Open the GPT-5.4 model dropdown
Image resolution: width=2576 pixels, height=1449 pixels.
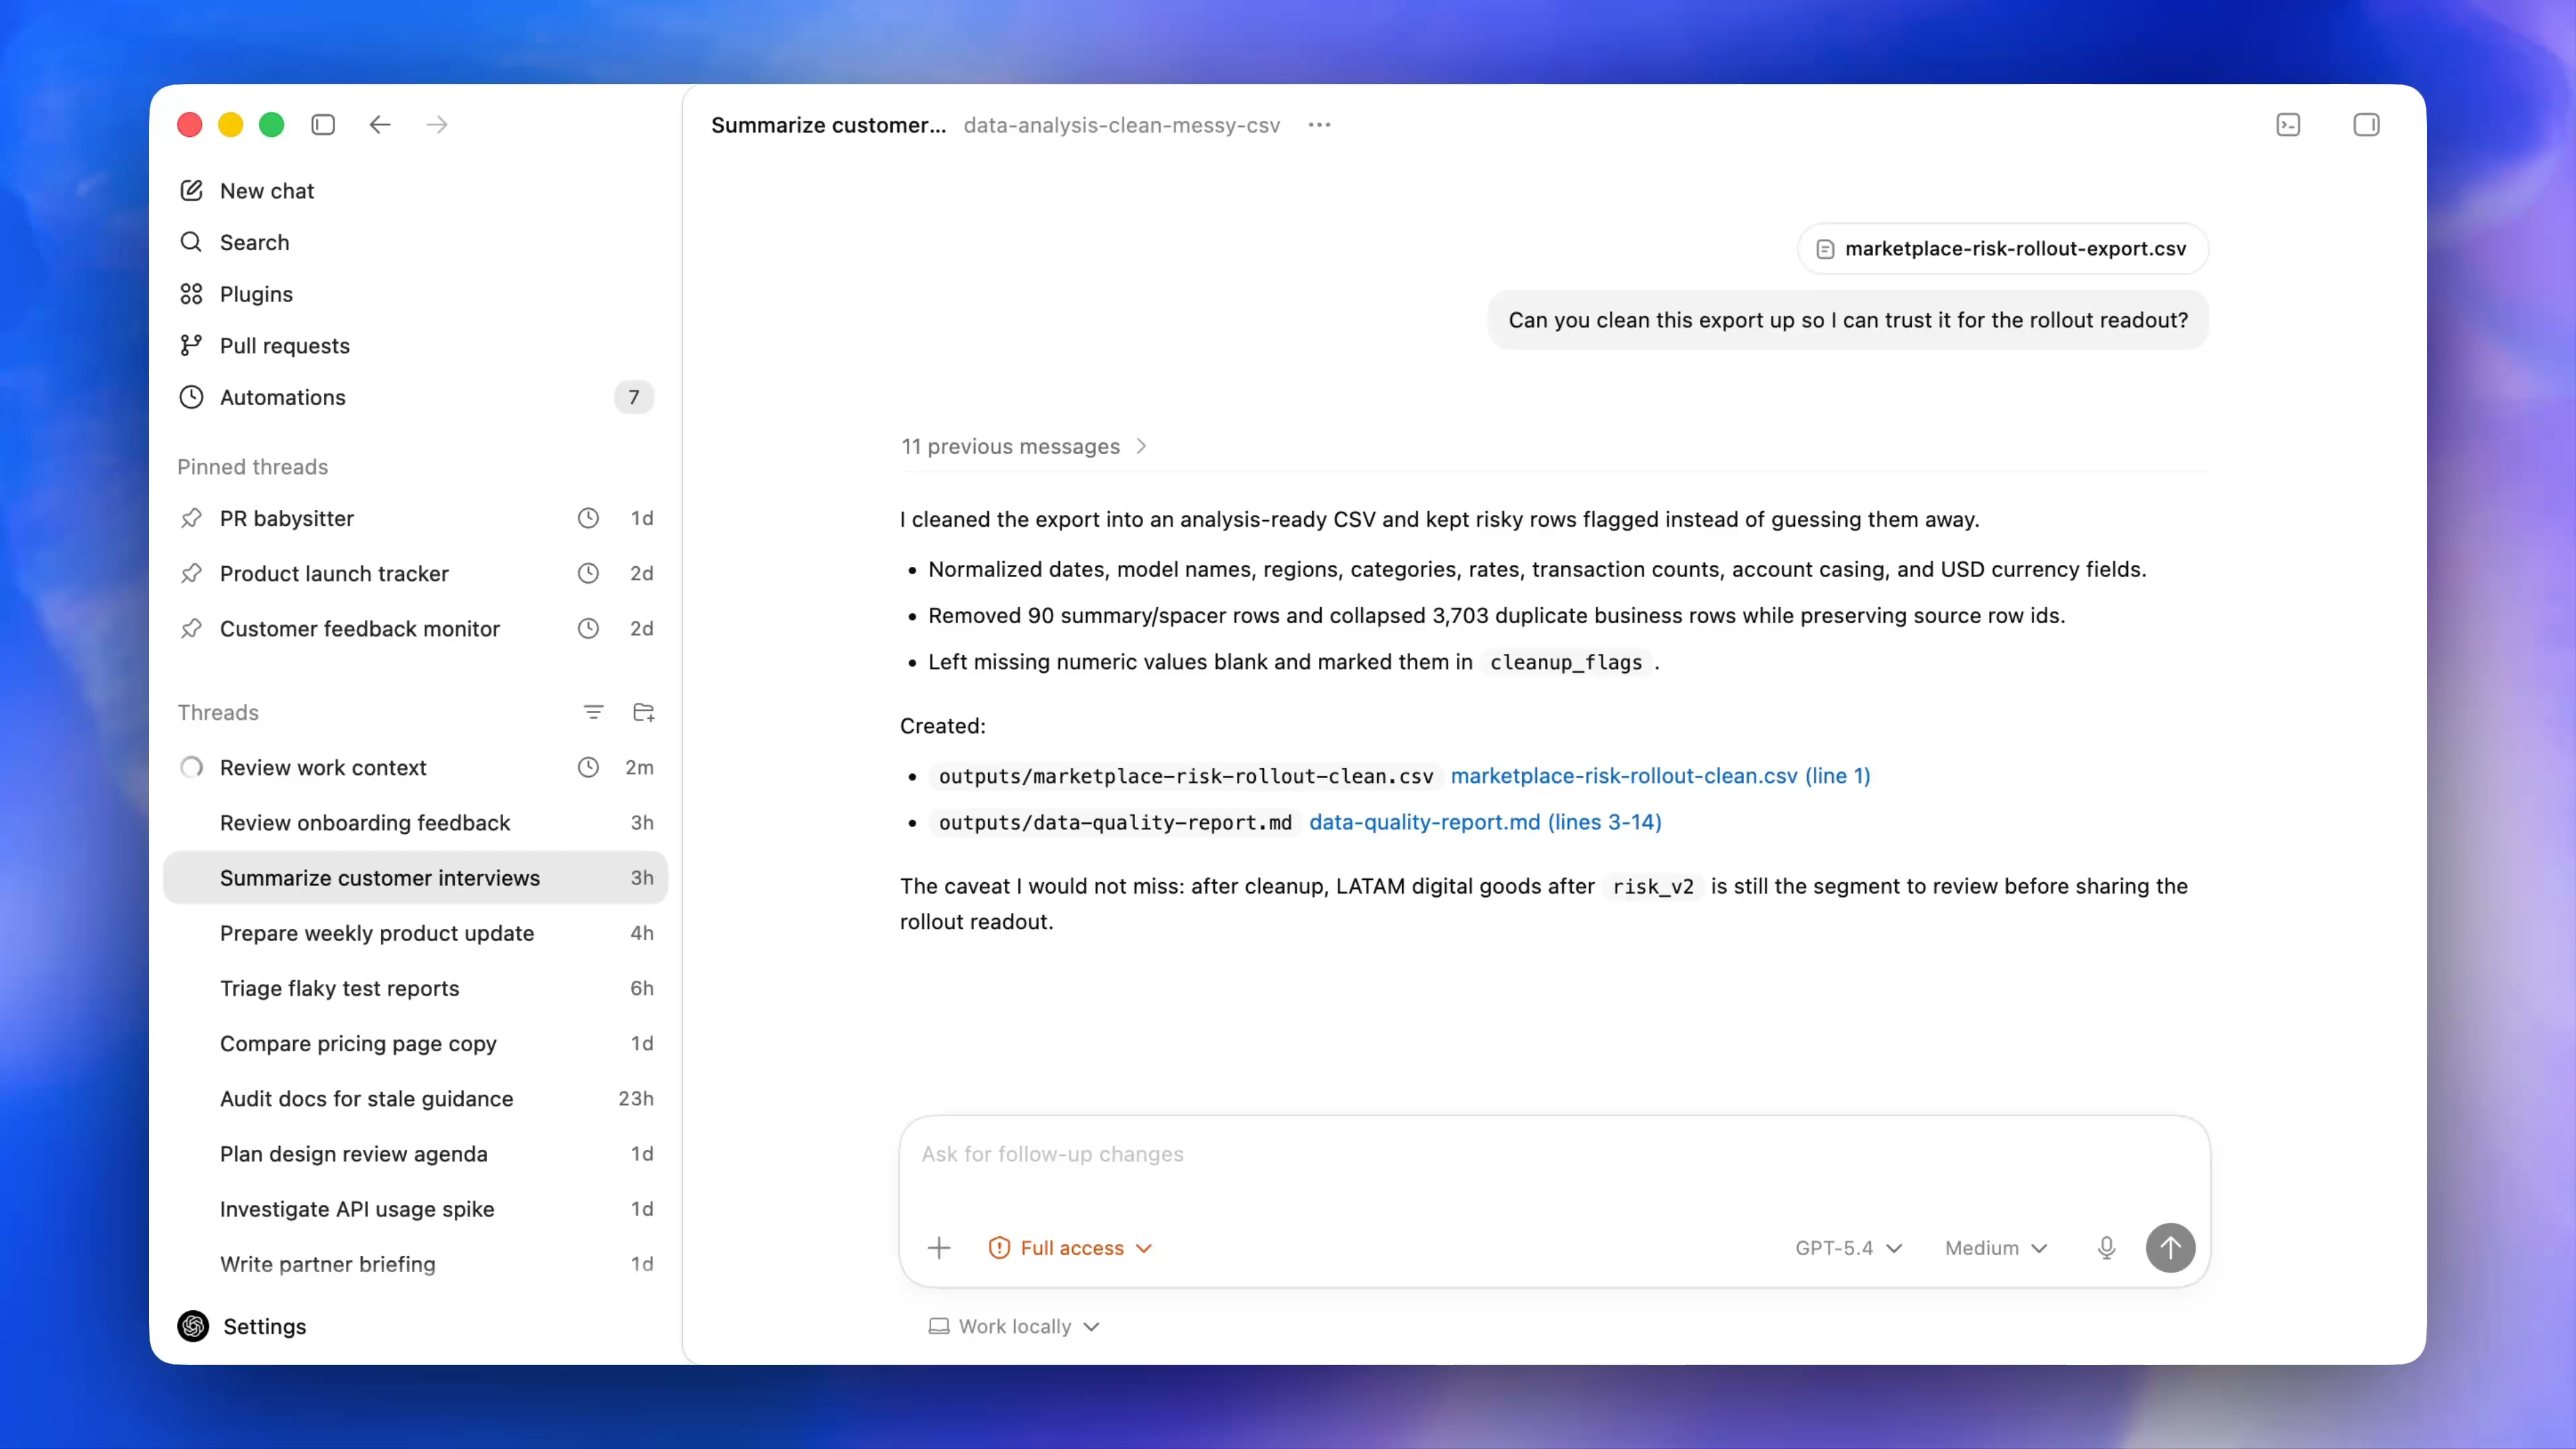tap(1848, 1248)
